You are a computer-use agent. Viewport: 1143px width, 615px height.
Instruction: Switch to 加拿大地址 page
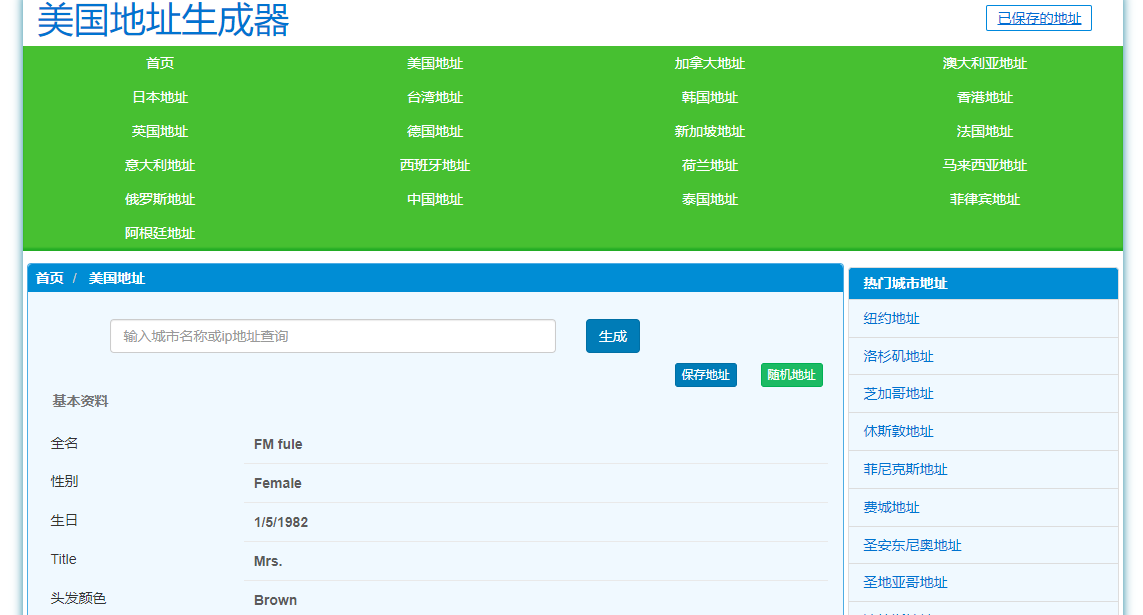coord(709,63)
